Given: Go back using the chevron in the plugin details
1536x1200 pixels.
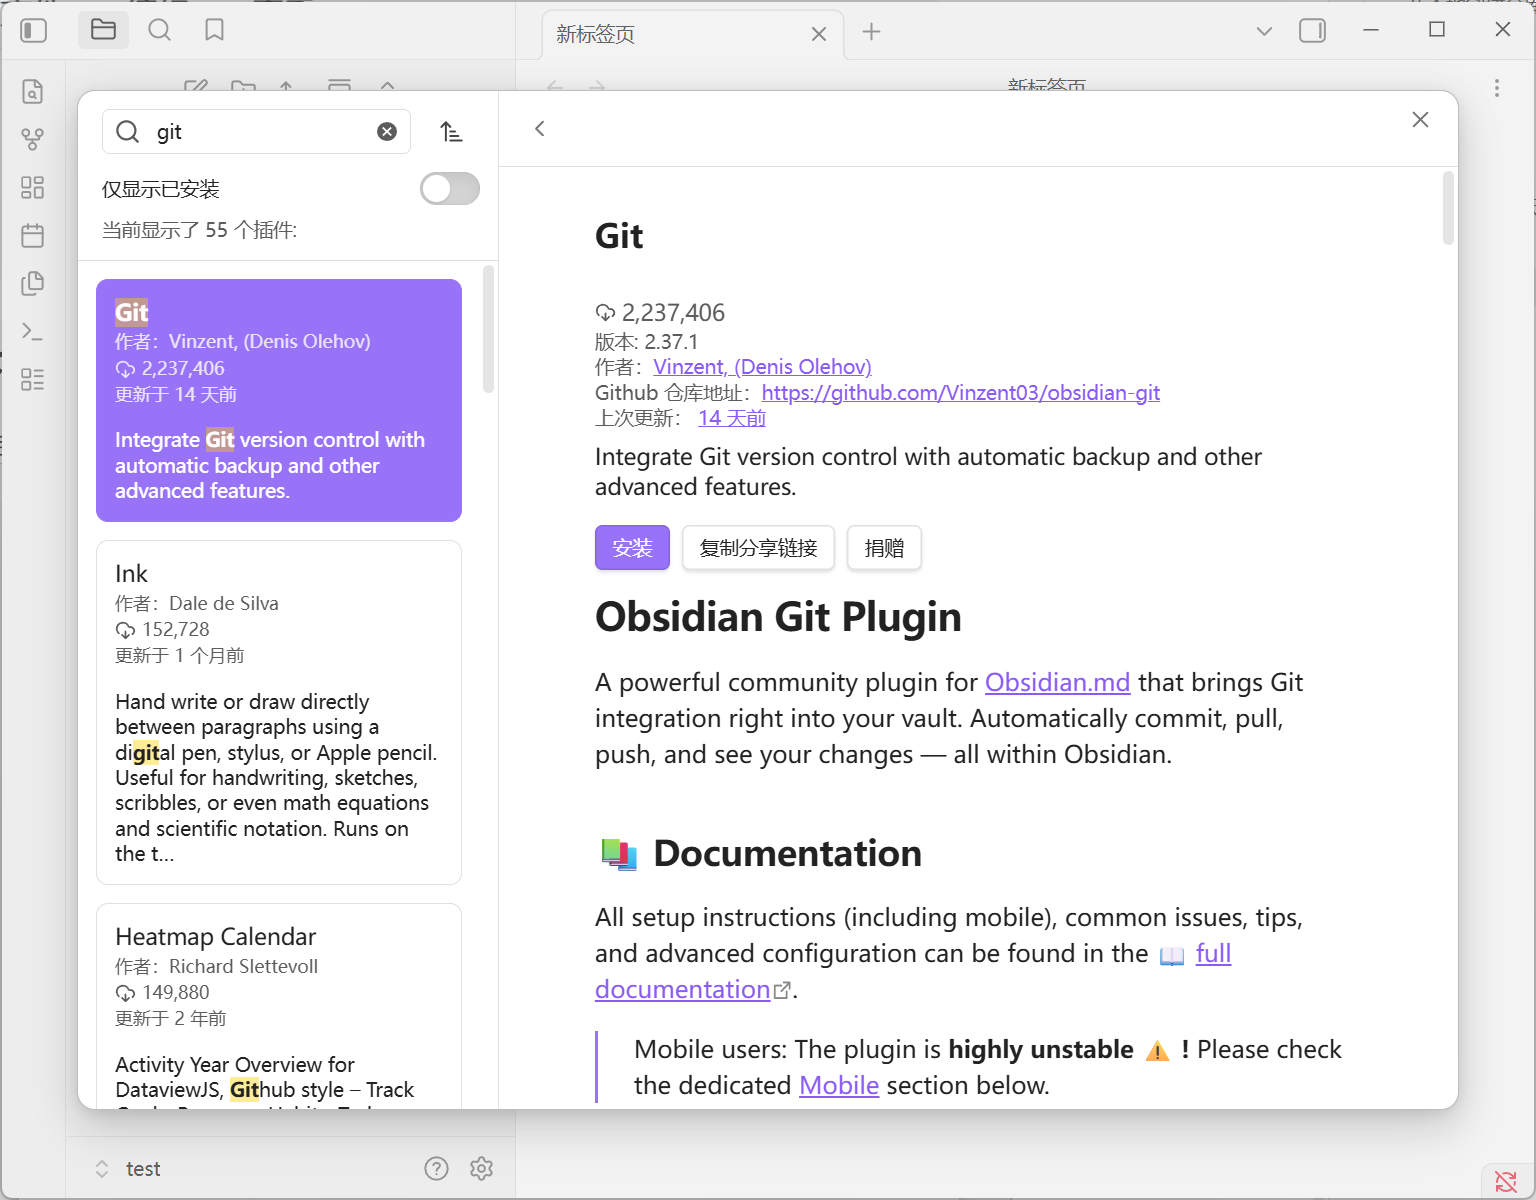Looking at the screenshot, I should (x=540, y=128).
